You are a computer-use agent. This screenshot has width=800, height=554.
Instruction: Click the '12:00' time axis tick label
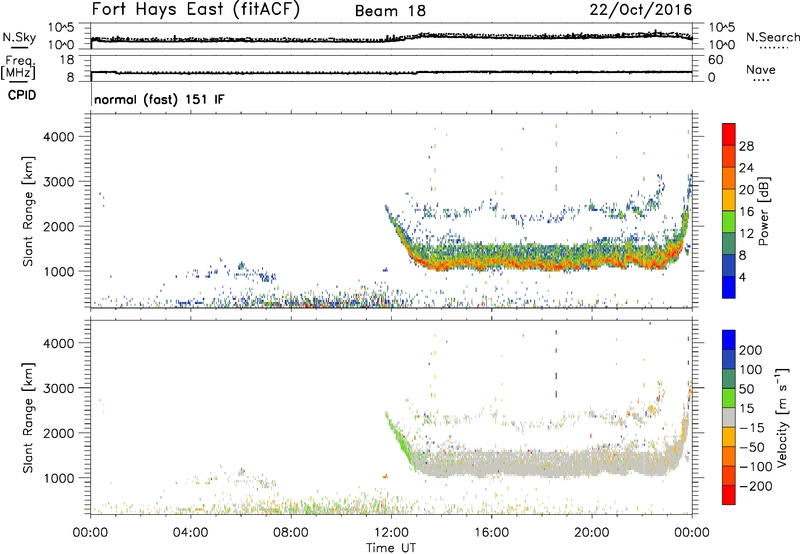coord(391,533)
